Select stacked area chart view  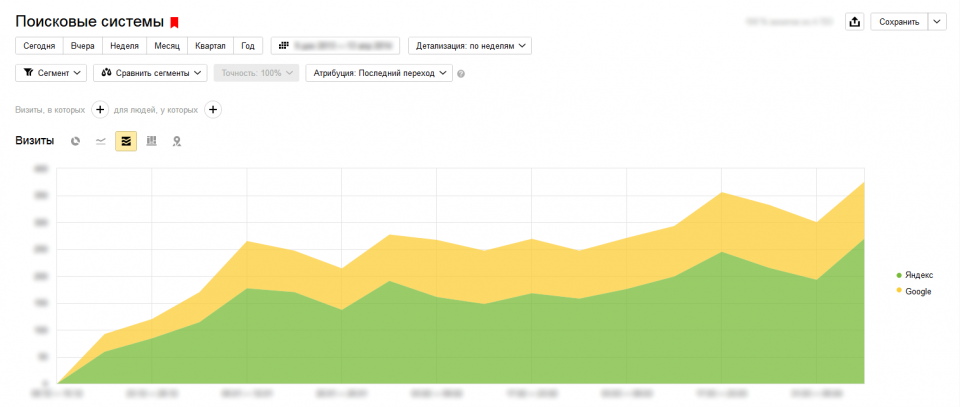tap(126, 141)
